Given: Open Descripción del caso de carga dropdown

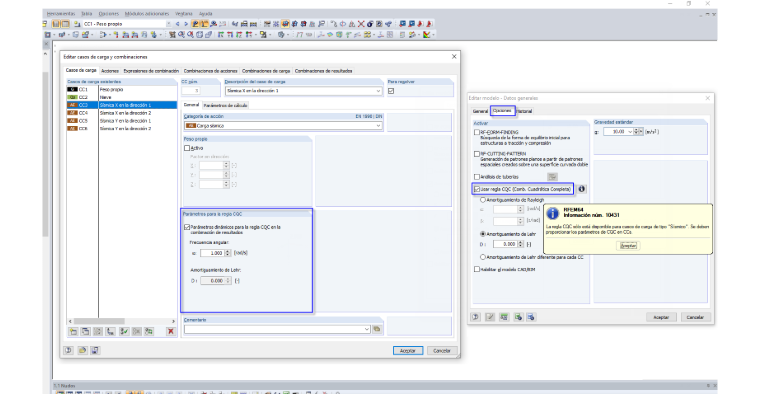Looking at the screenshot, I should (378, 91).
